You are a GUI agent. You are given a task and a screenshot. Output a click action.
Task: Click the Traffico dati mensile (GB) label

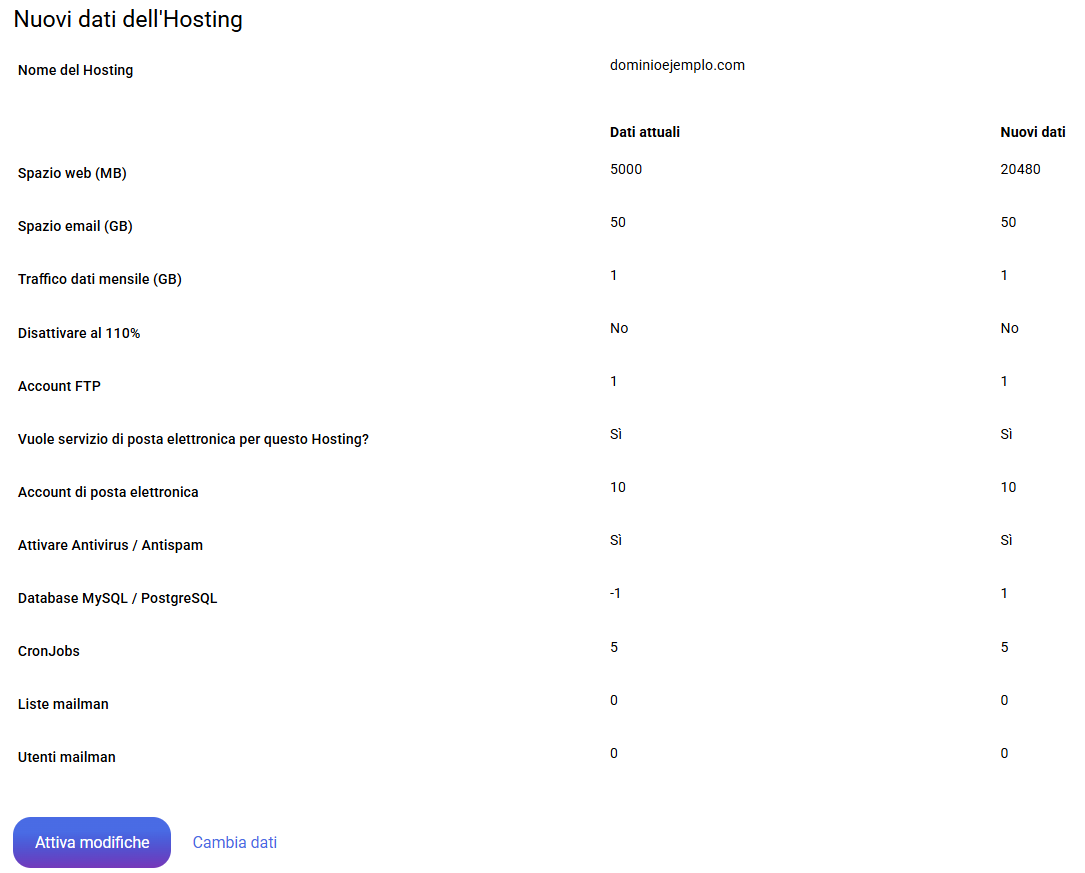pyautogui.click(x=100, y=279)
